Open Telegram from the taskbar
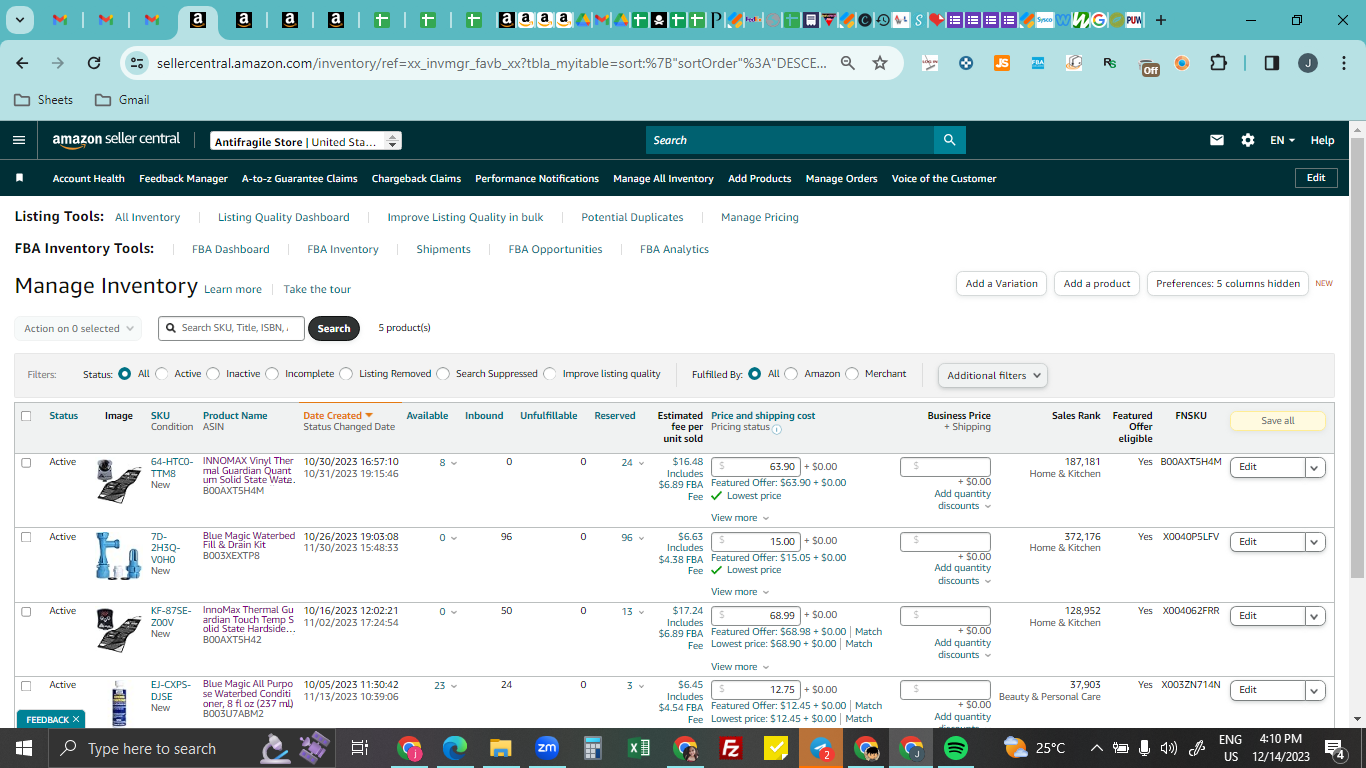 pyautogui.click(x=821, y=748)
